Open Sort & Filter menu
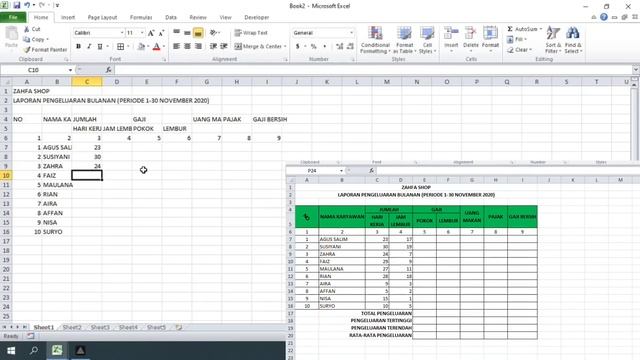The width and height of the screenshot is (640, 360). point(553,40)
